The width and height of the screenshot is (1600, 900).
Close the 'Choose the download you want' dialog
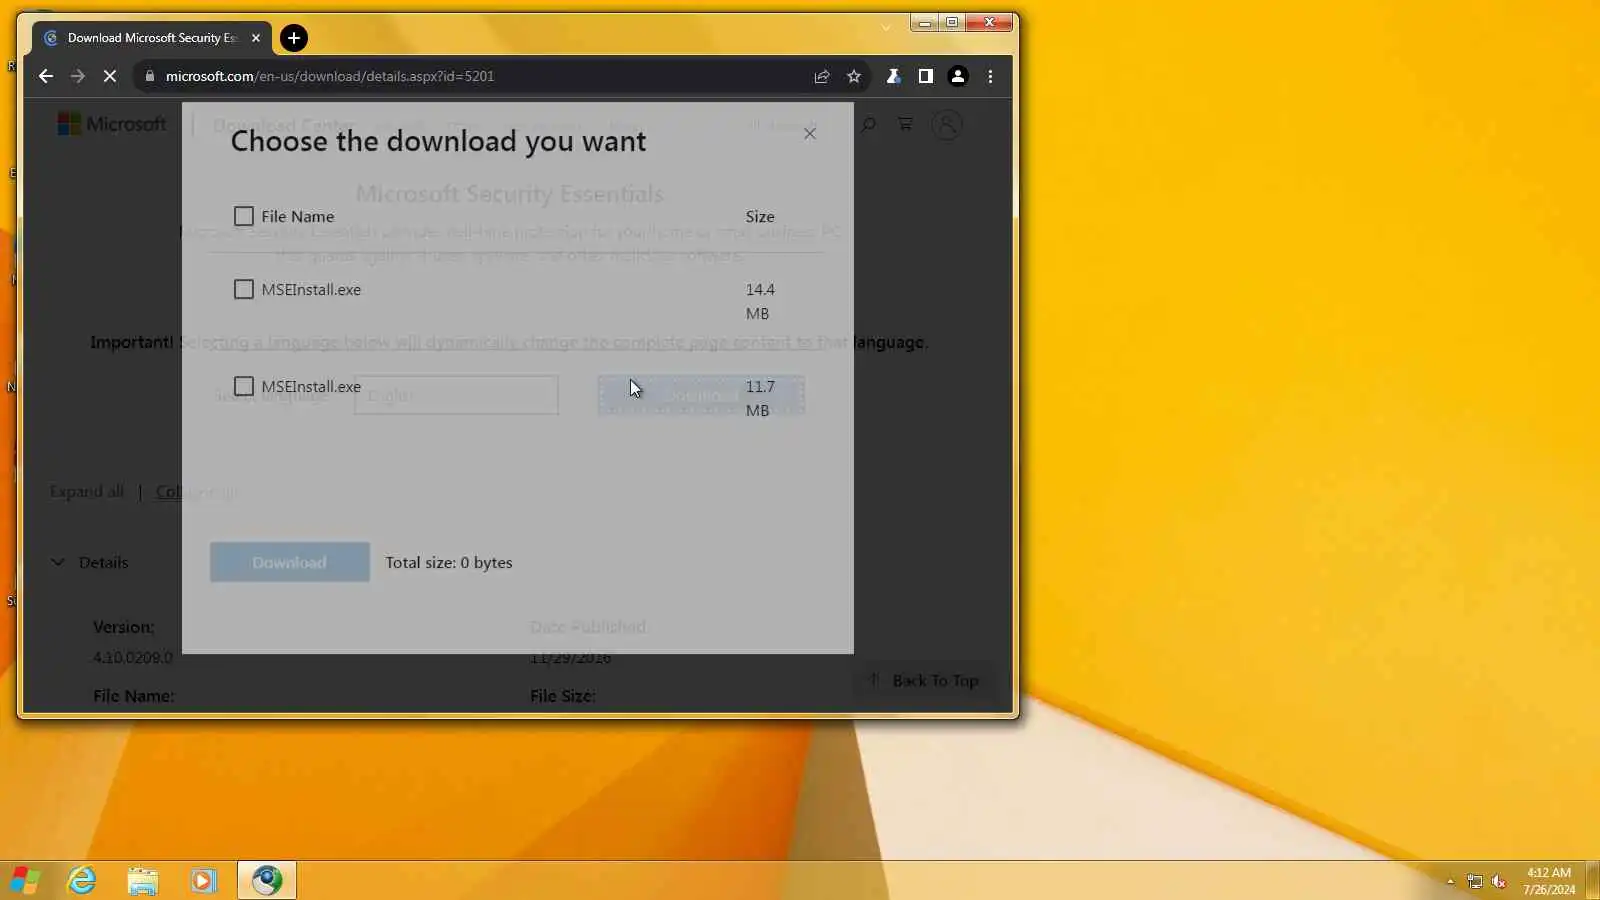pos(810,133)
